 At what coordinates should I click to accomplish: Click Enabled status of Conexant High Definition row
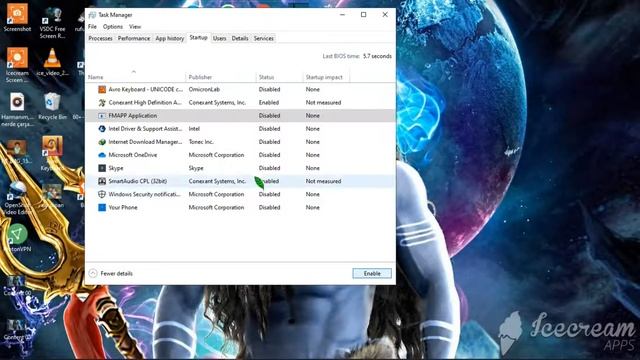pyautogui.click(x=269, y=102)
